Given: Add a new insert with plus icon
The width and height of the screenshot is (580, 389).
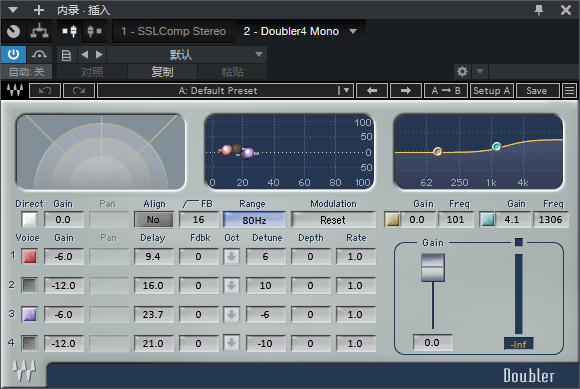Looking at the screenshot, I should (x=38, y=10).
